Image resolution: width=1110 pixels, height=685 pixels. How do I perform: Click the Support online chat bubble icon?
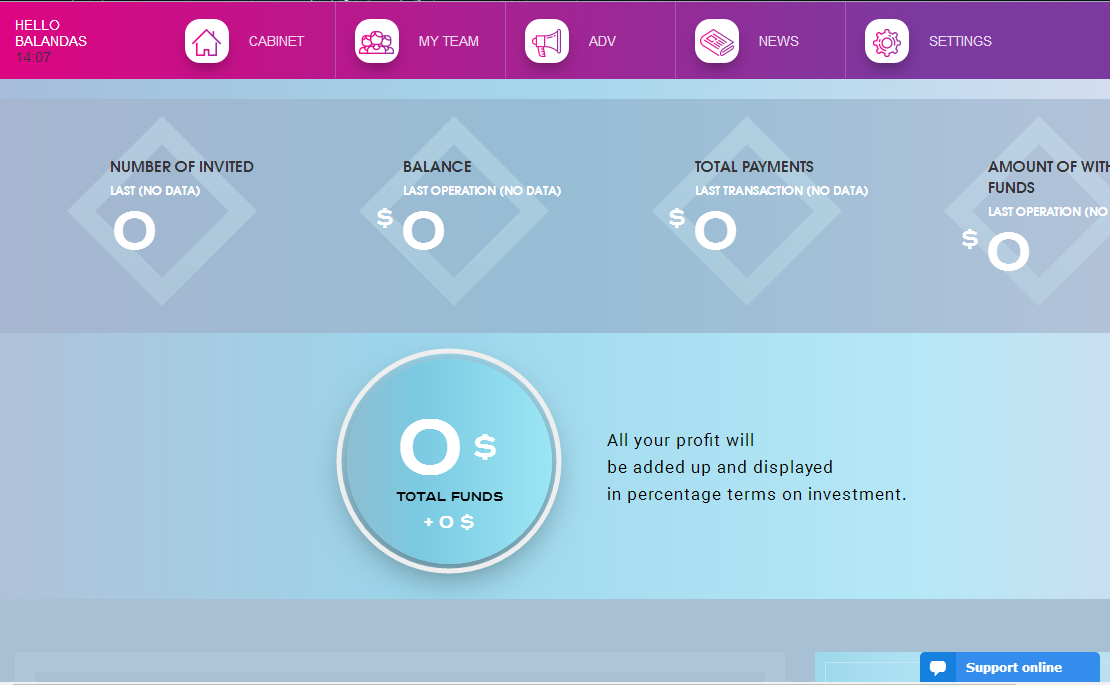938,668
